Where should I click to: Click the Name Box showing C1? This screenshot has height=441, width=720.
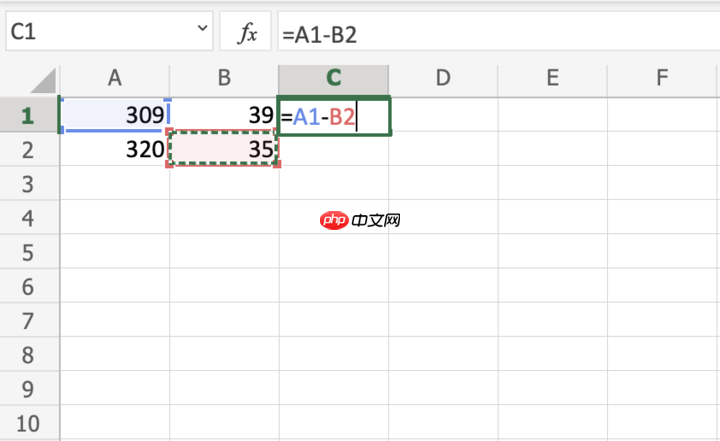[109, 31]
